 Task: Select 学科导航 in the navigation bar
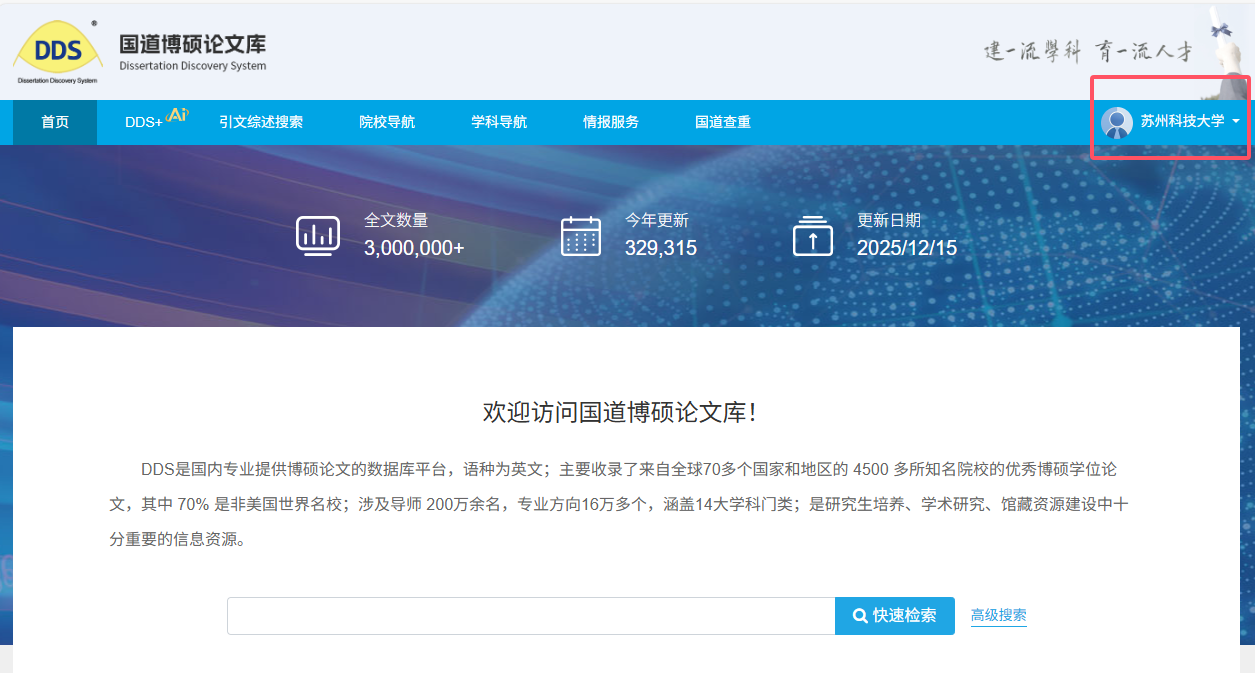[x=499, y=122]
